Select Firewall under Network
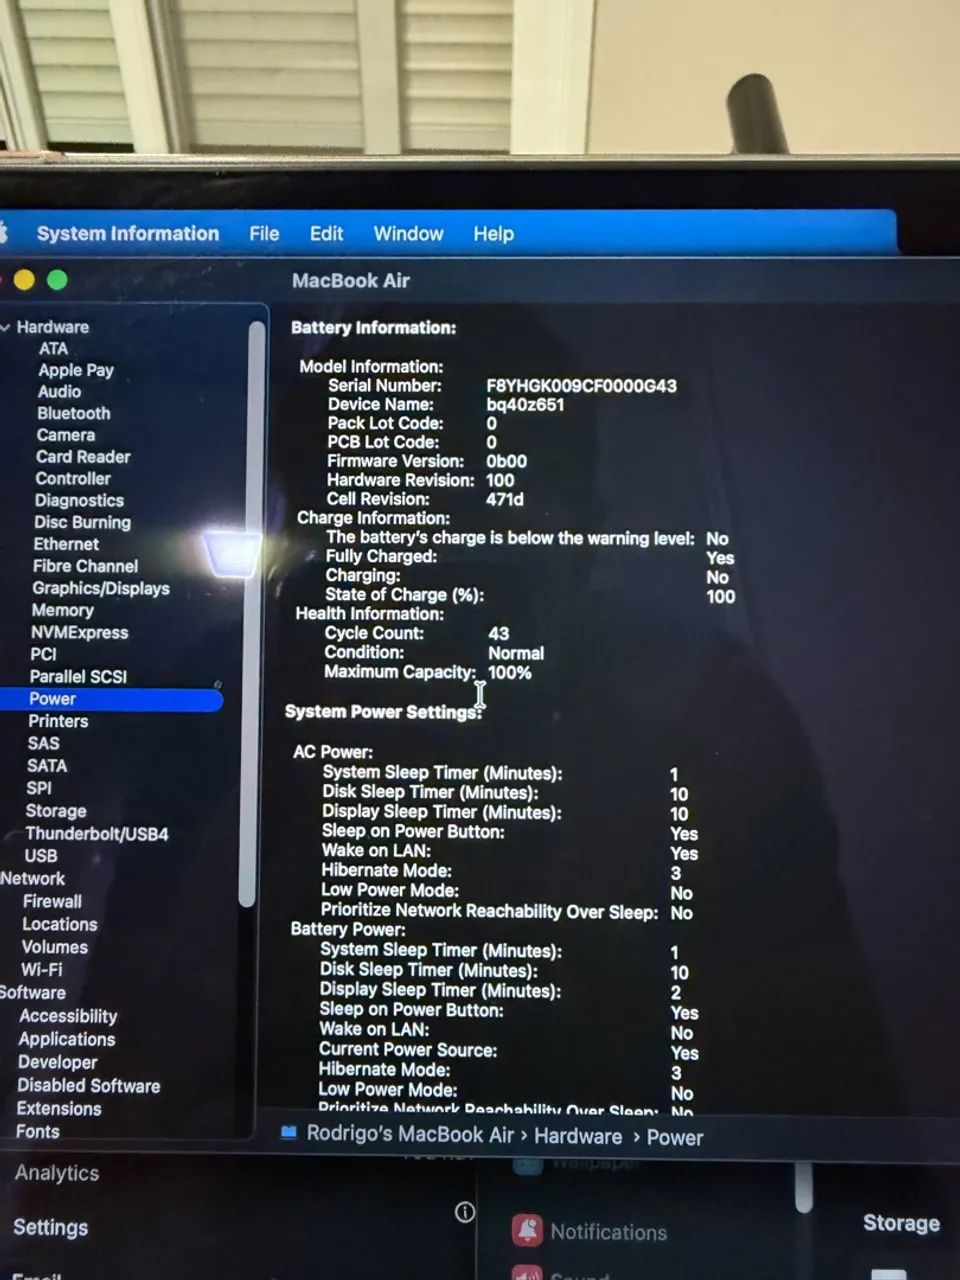 coord(52,901)
